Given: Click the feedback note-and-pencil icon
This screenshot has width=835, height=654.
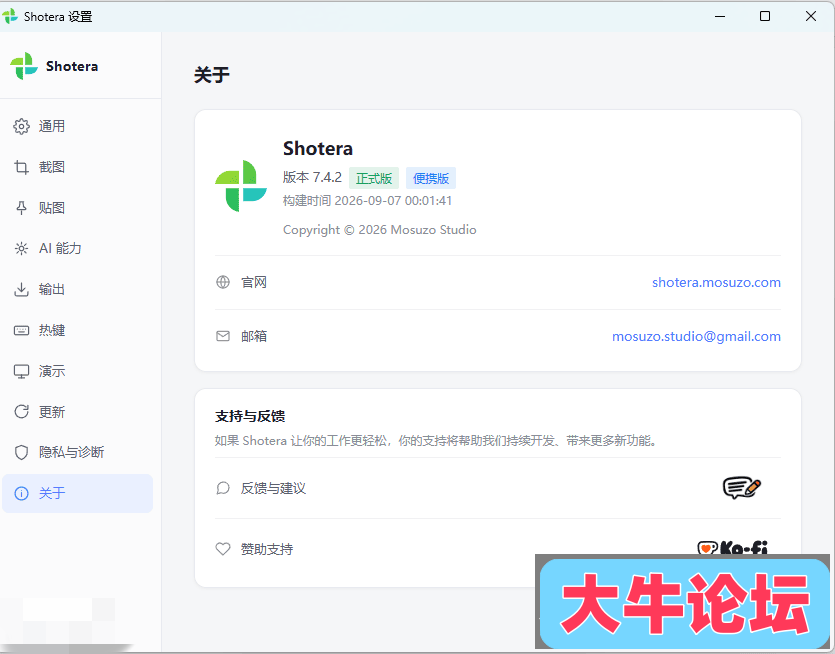Looking at the screenshot, I should (x=742, y=487).
